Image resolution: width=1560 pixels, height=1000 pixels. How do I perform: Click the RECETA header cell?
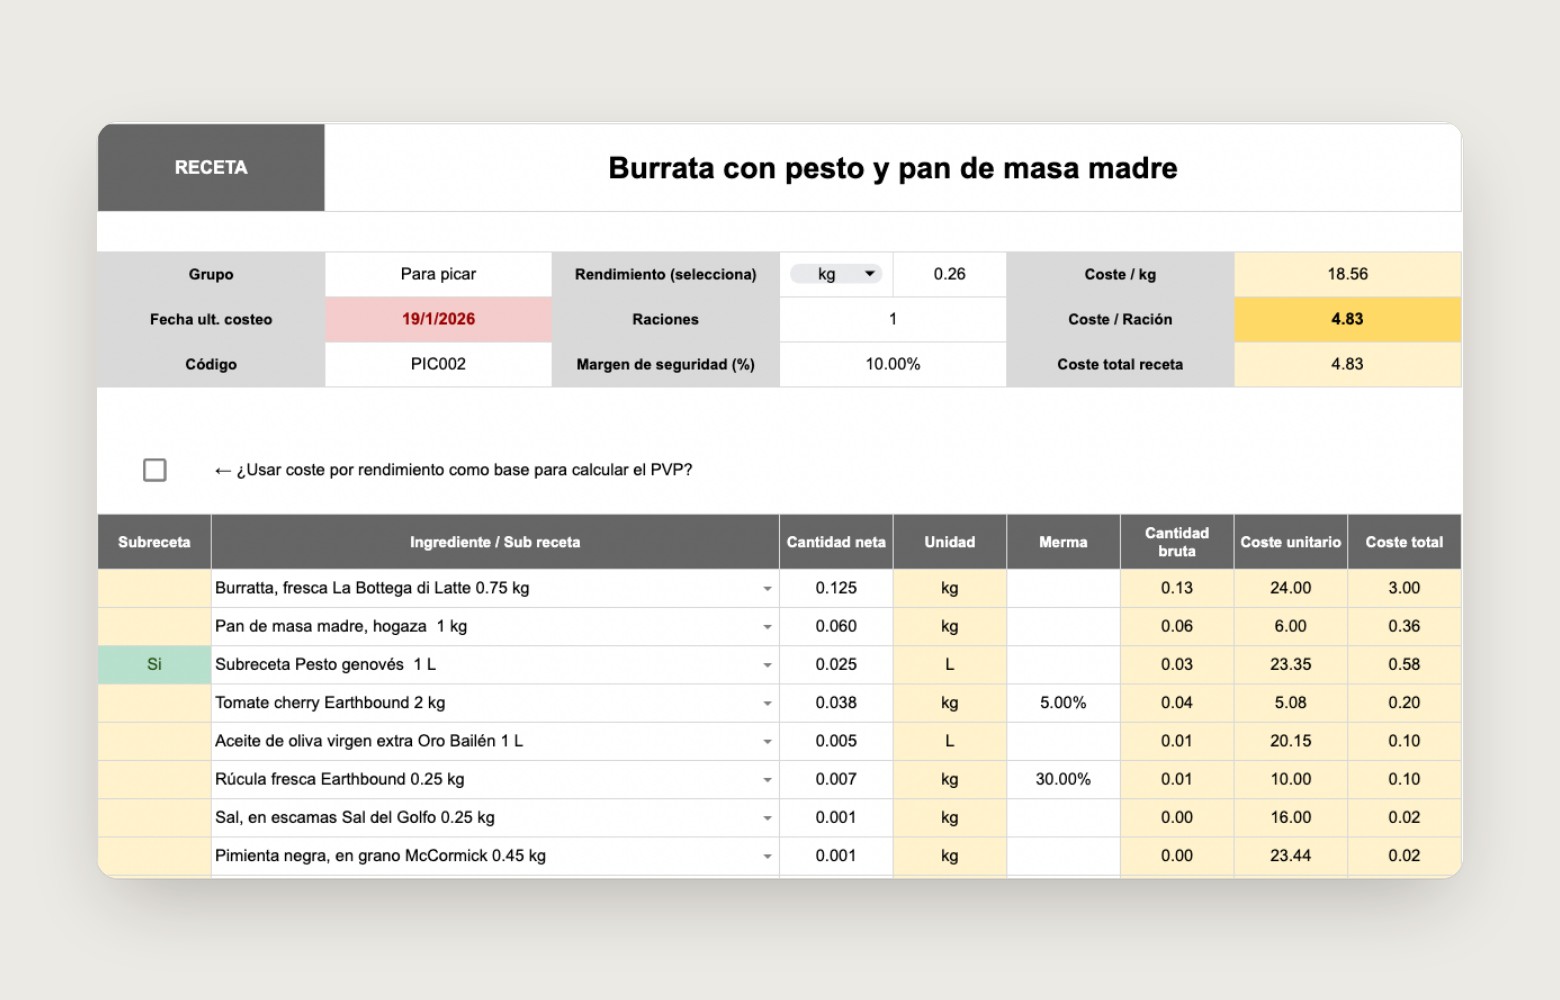(211, 167)
